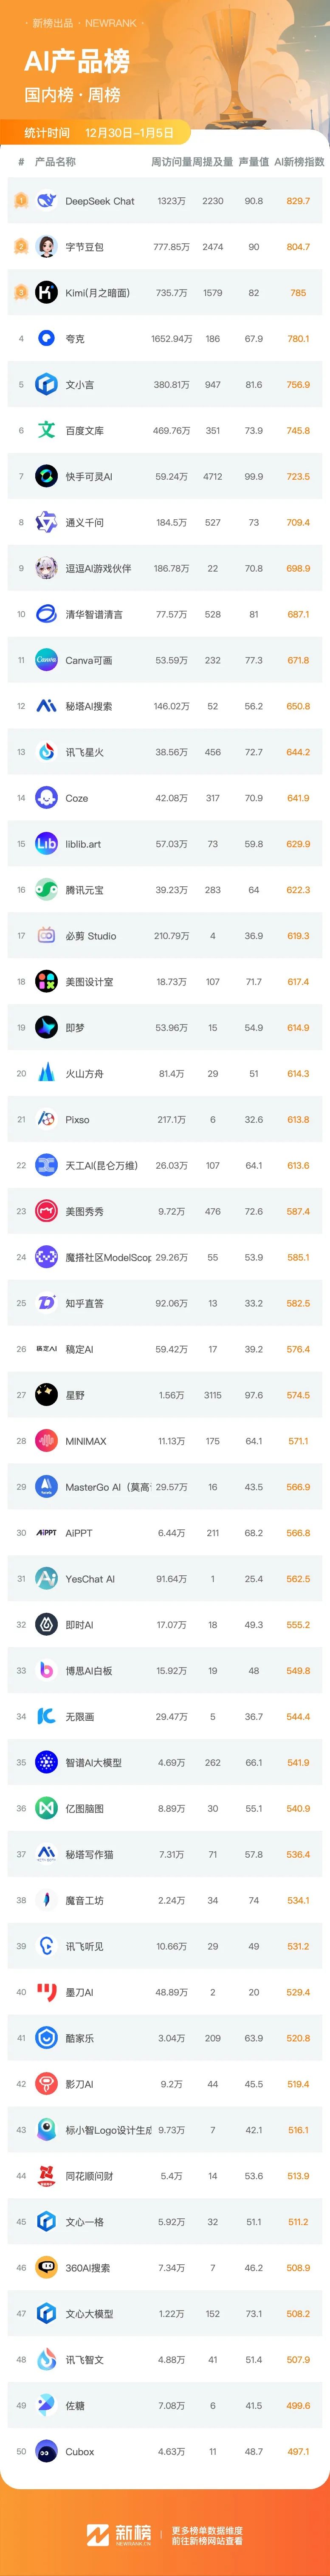Click the DeepSeek Chat whale icon
Image resolution: width=330 pixels, height=2576 pixels.
[x=46, y=201]
